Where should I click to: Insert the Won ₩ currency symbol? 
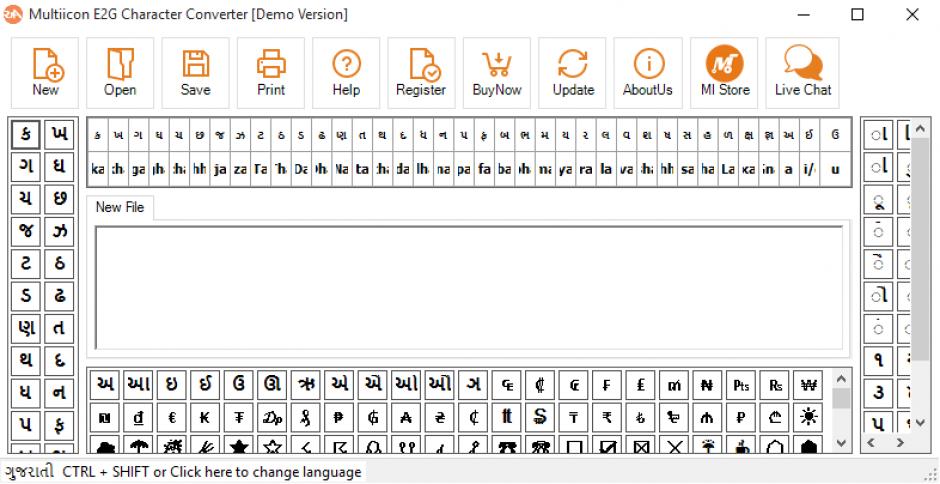tap(808, 385)
